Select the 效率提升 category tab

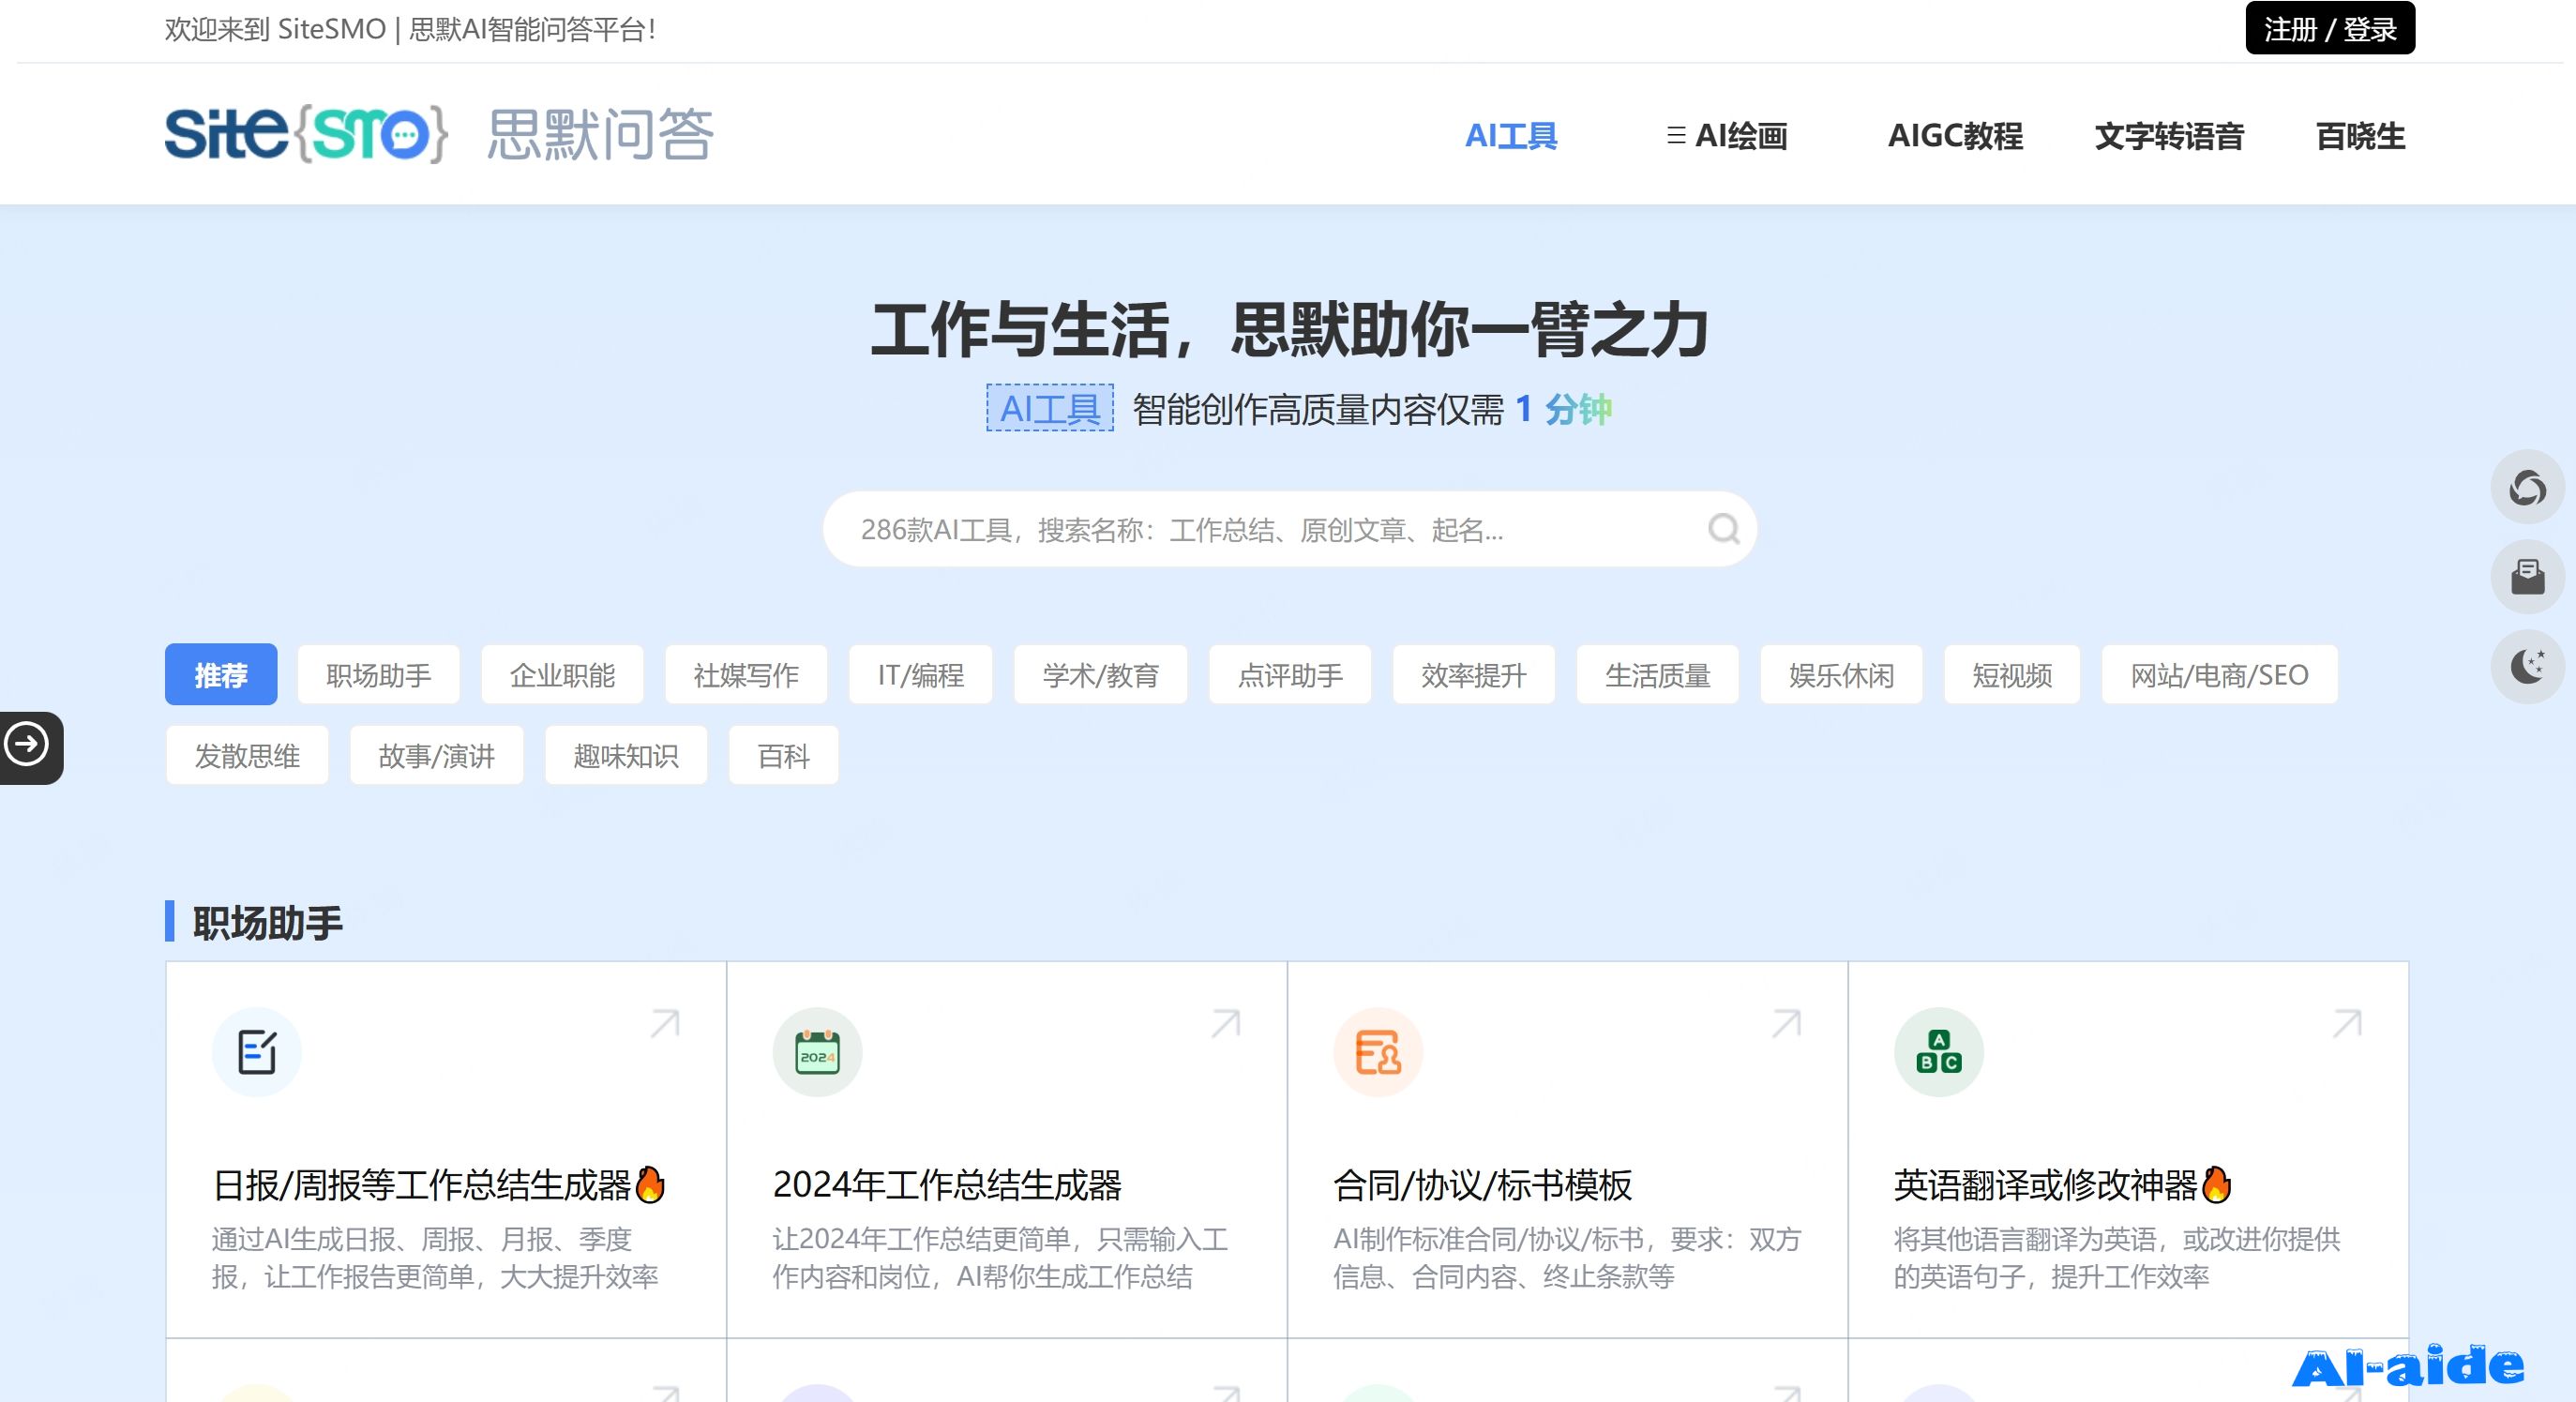pyautogui.click(x=1474, y=675)
